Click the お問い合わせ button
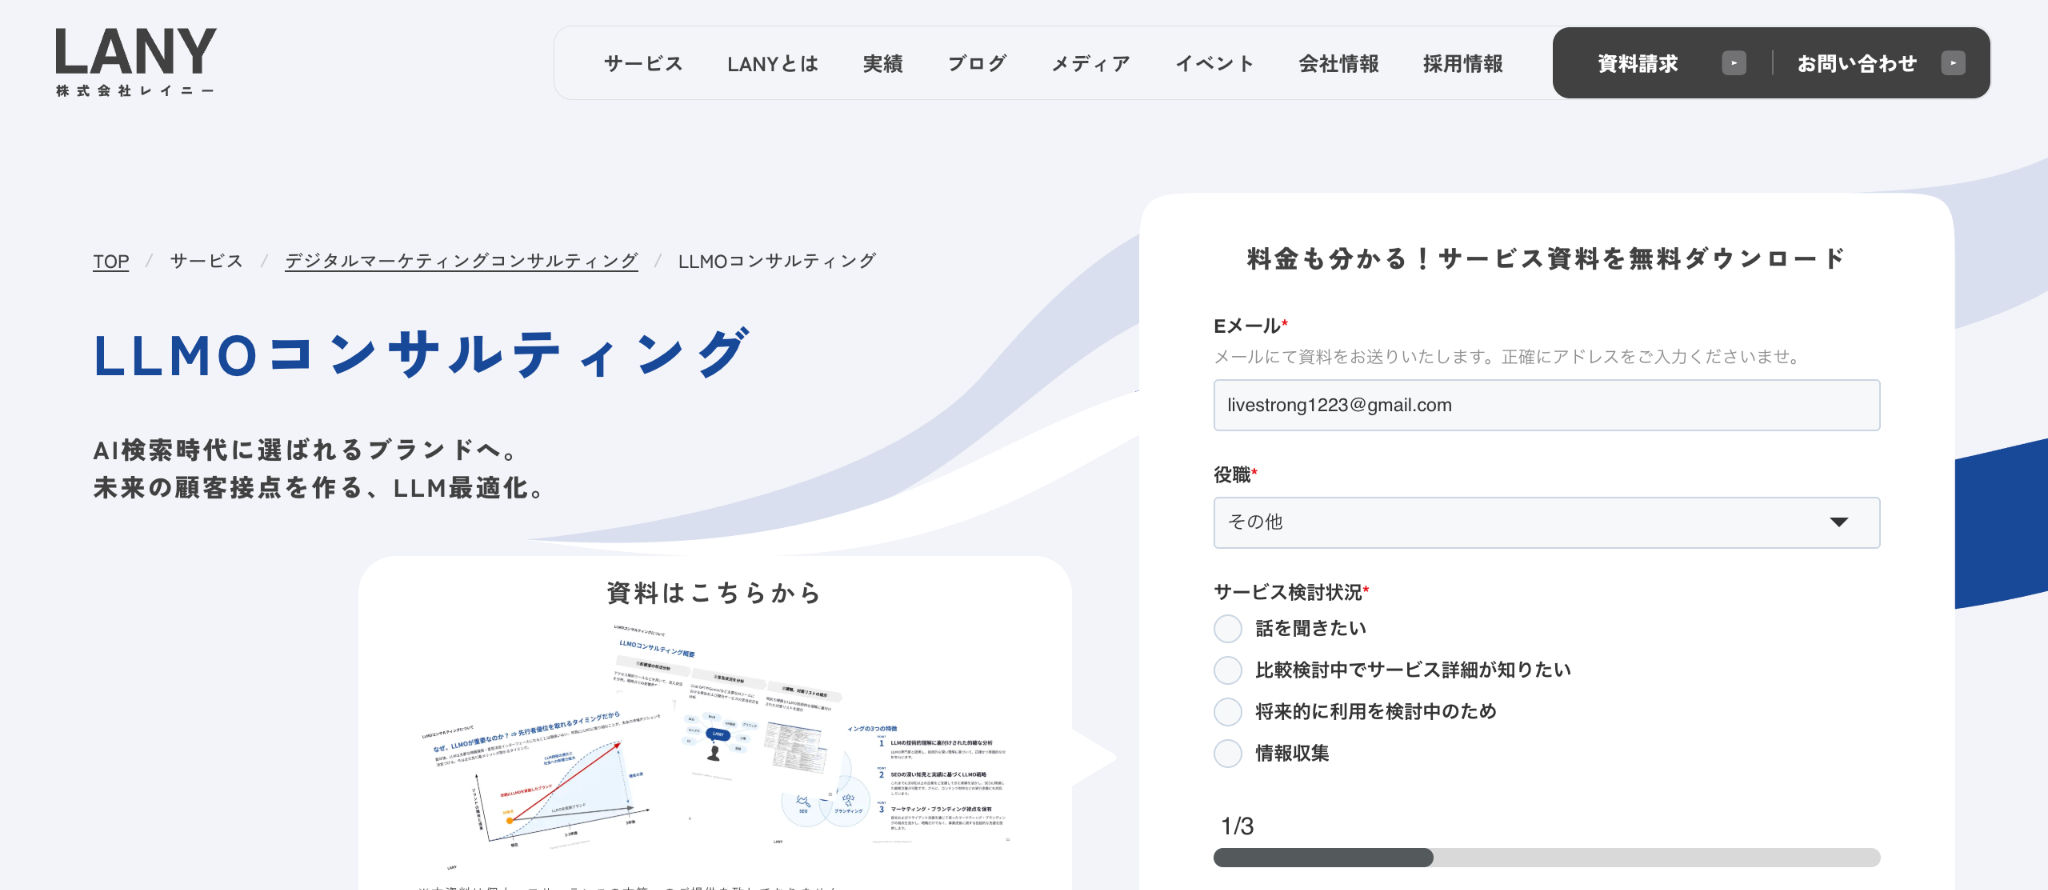Viewport: 2048px width, 890px height. click(1856, 64)
